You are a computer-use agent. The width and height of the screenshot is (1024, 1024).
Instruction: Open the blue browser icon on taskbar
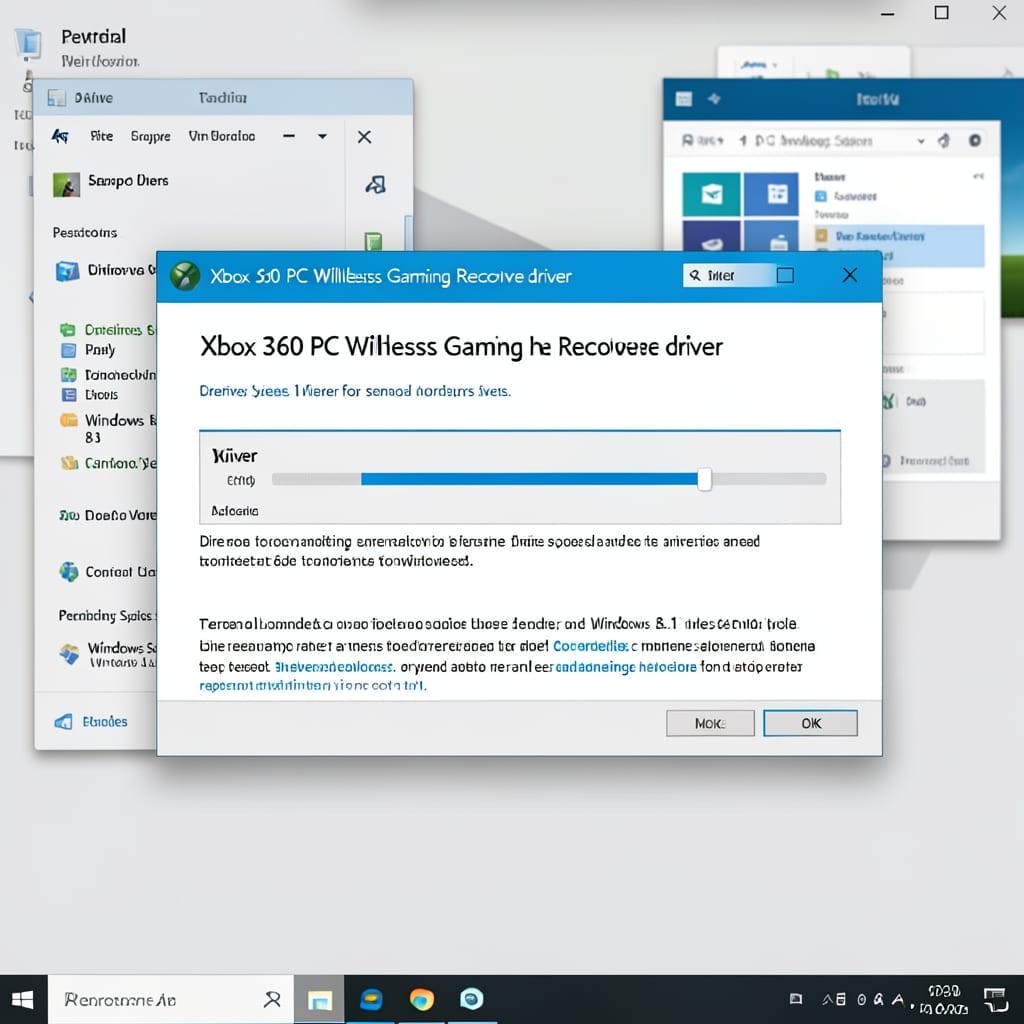coord(372,999)
